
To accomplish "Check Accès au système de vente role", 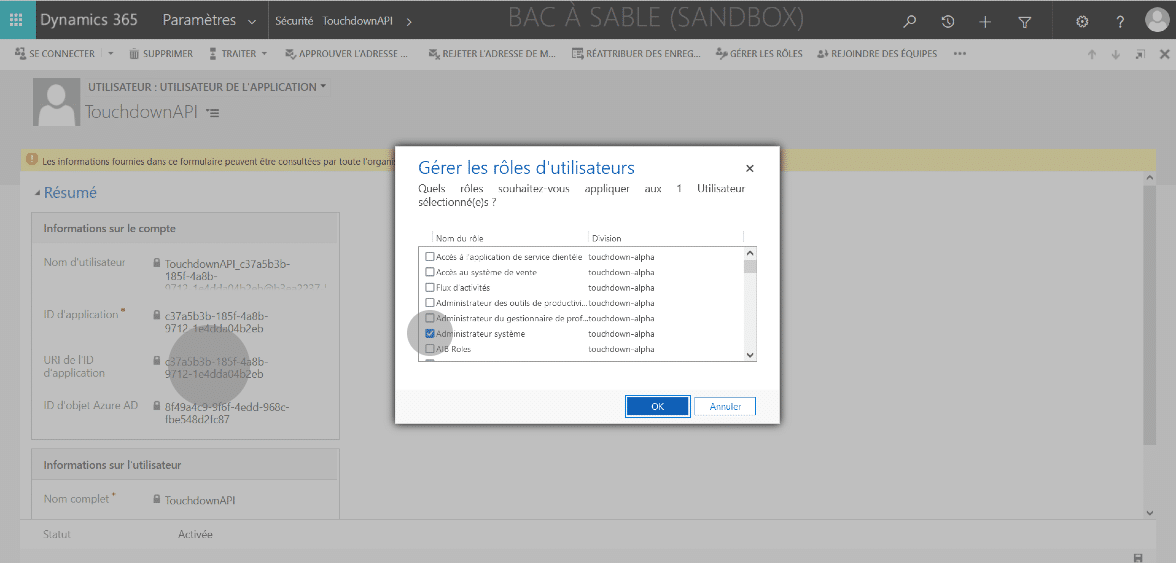I will point(430,272).
